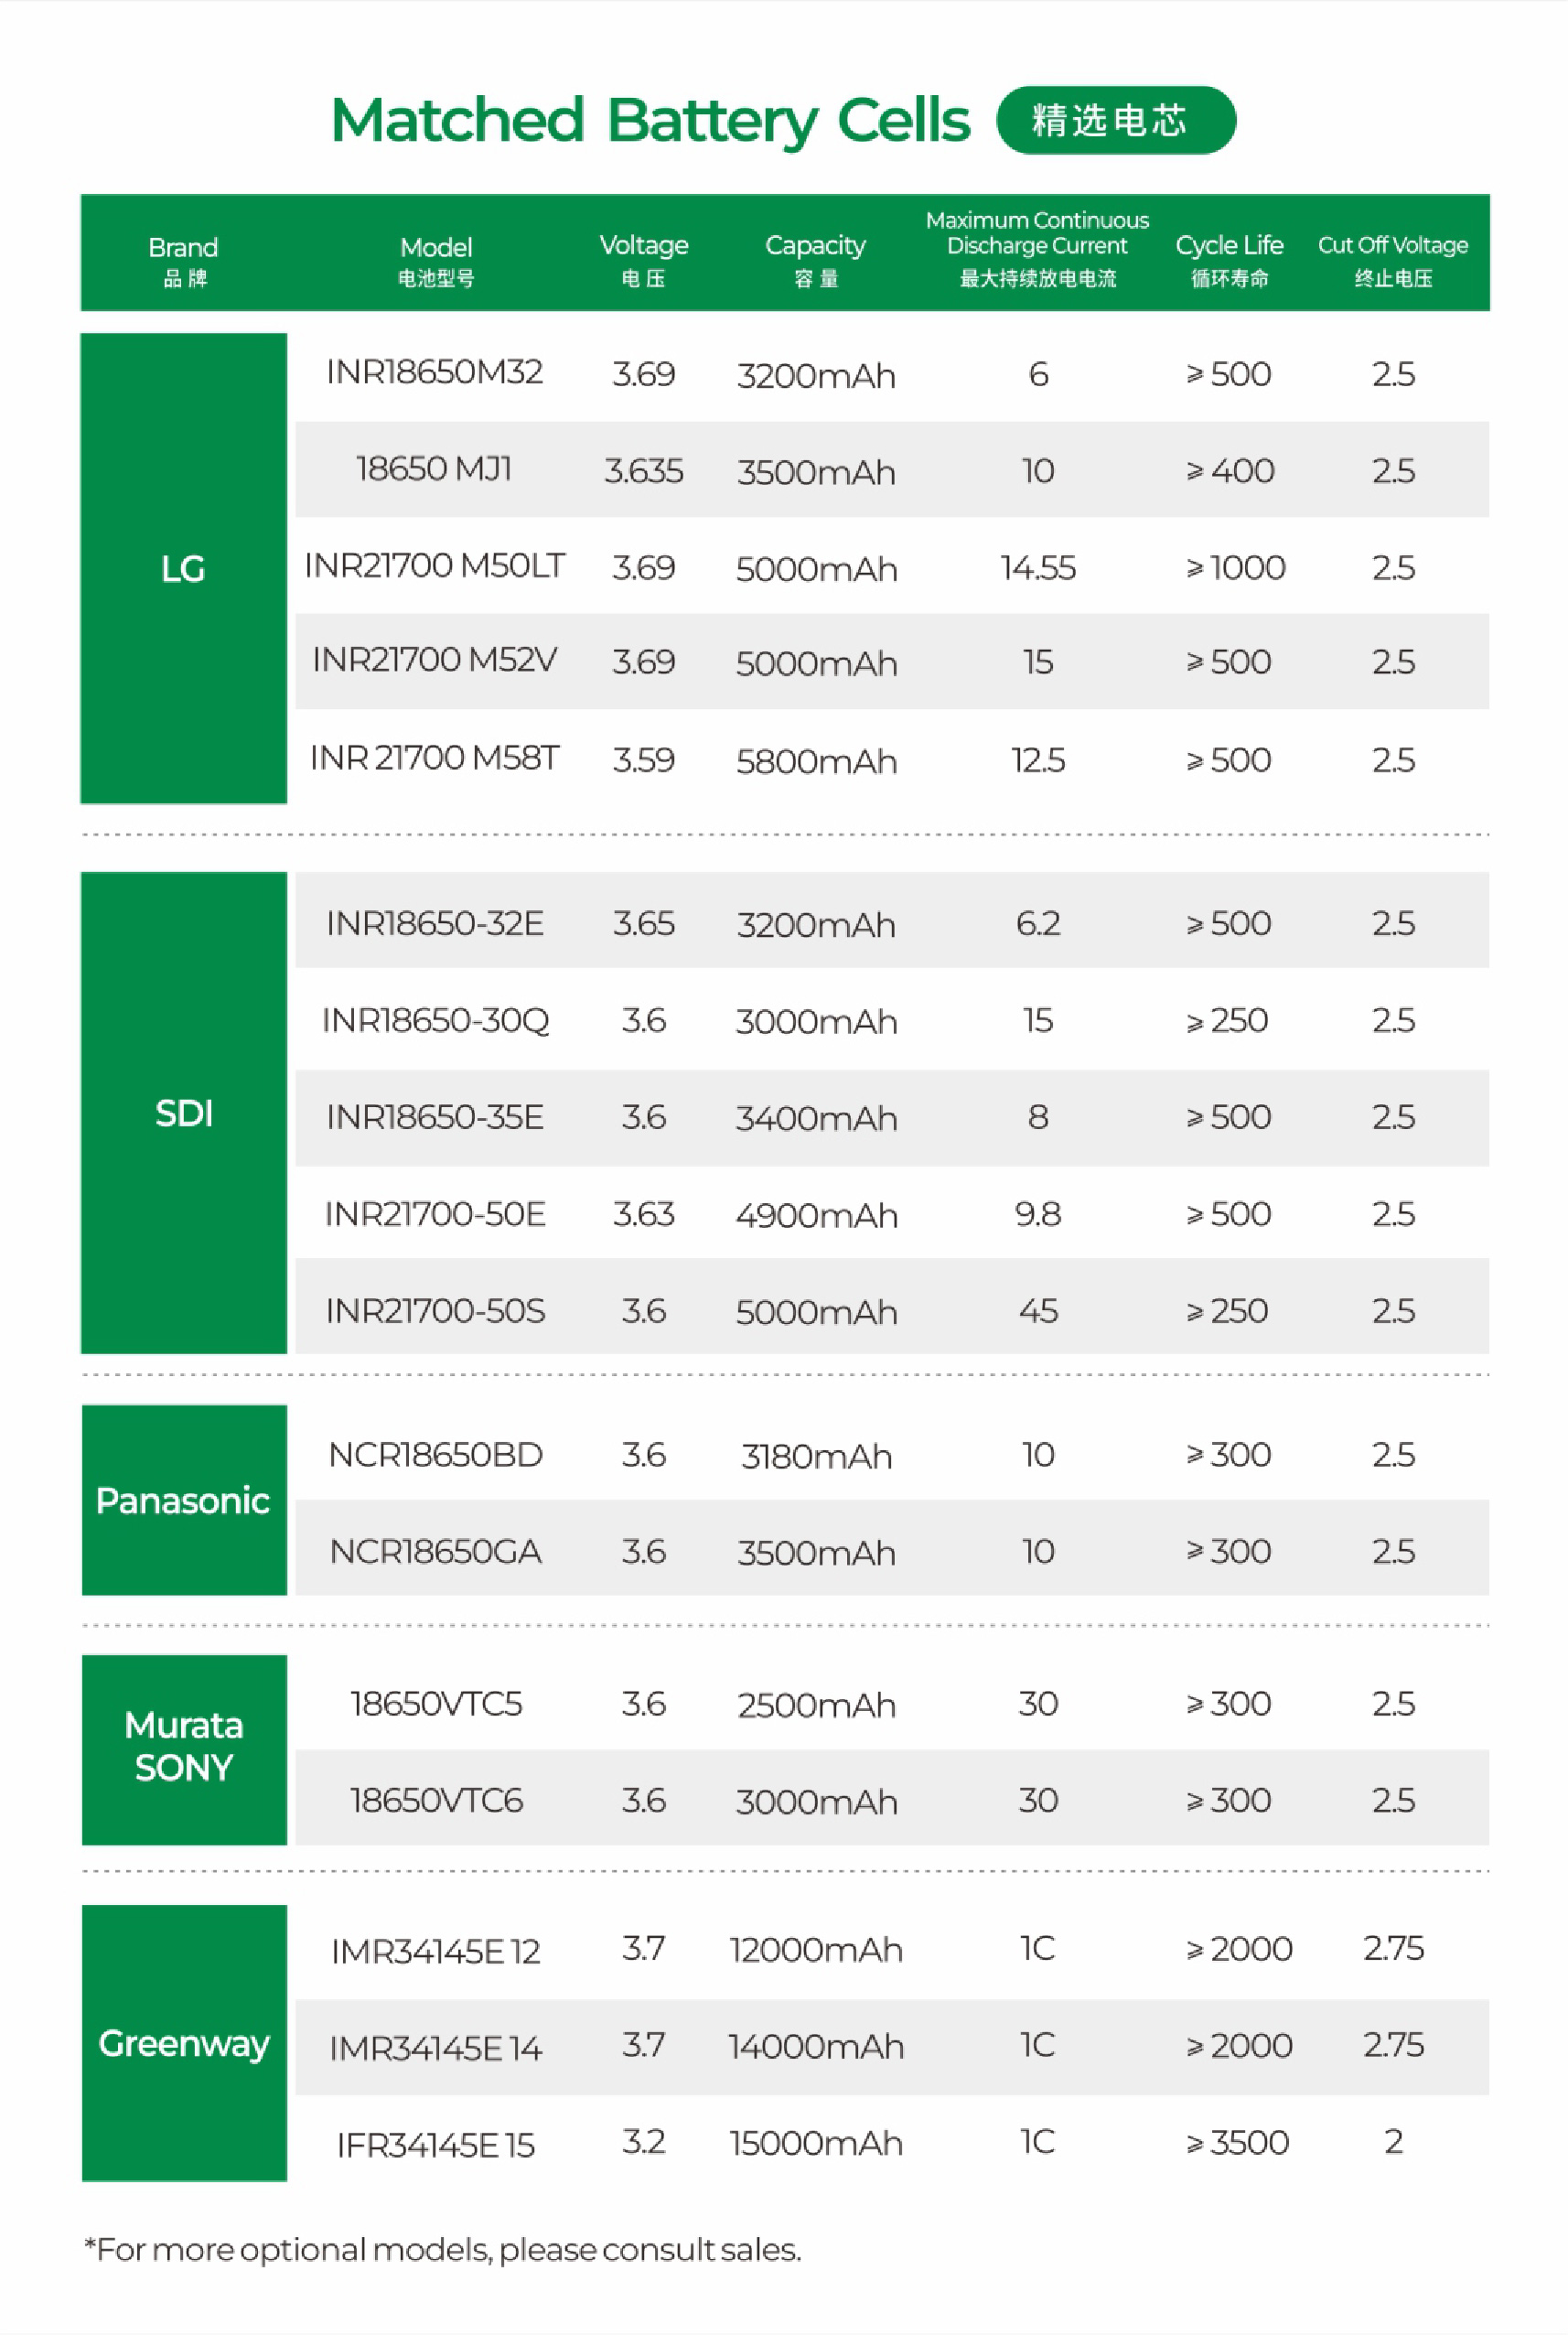1568x2335 pixels.
Task: Click the Maximum Continuous Discharge Current header
Action: [1037, 247]
